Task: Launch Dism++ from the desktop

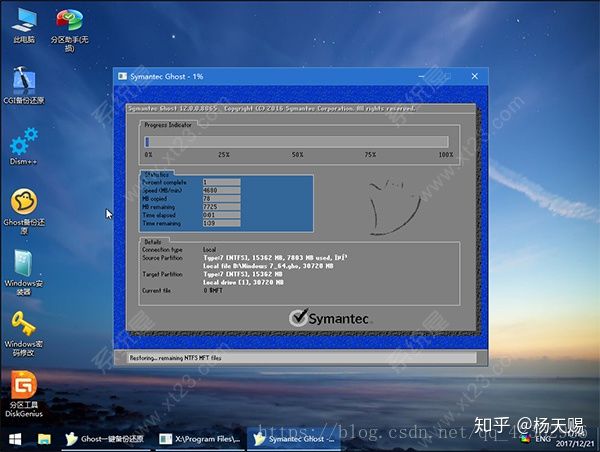Action: [24, 146]
